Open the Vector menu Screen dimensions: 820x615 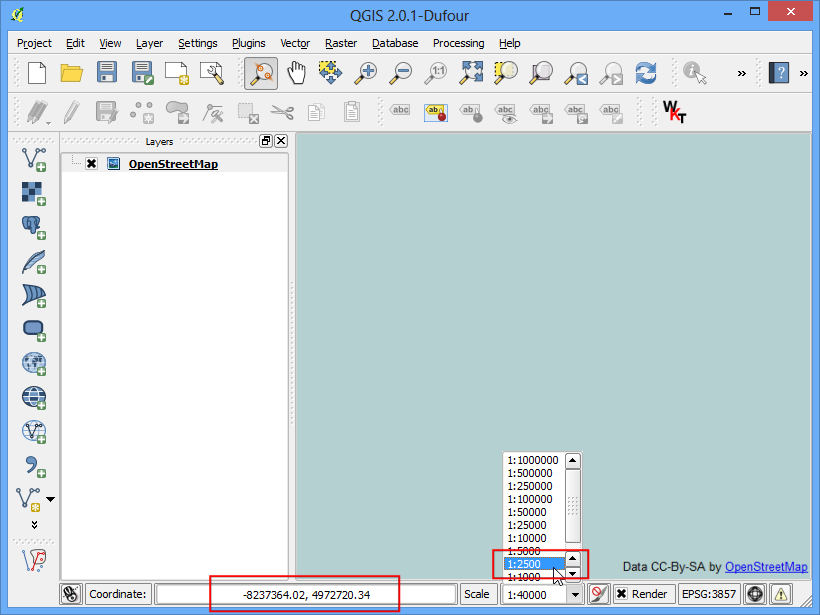[295, 43]
